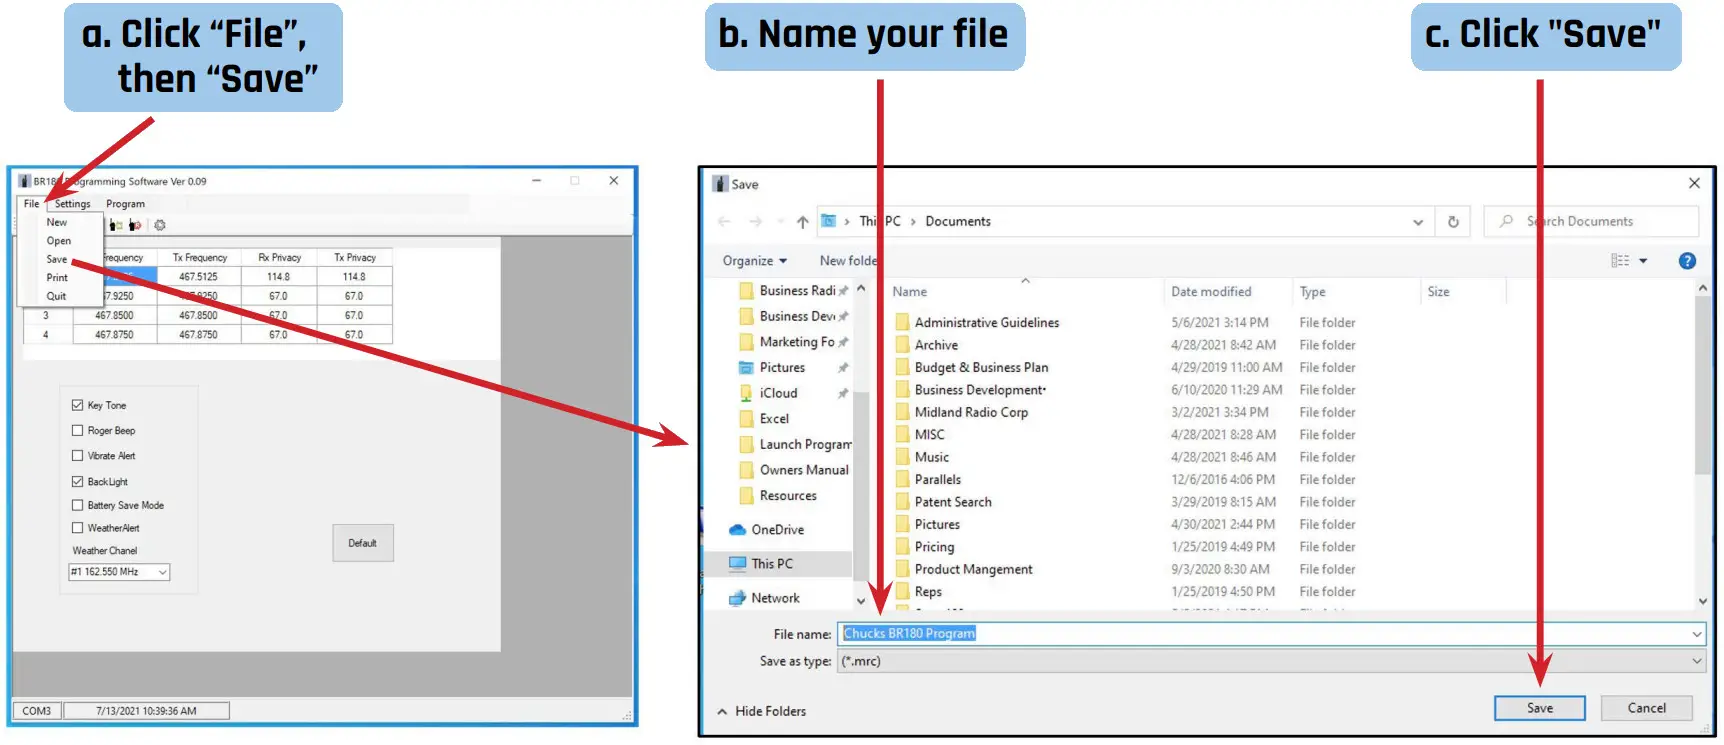This screenshot has height=745, width=1724.
Task: Select the Network icon in sidebar
Action: [x=738, y=598]
